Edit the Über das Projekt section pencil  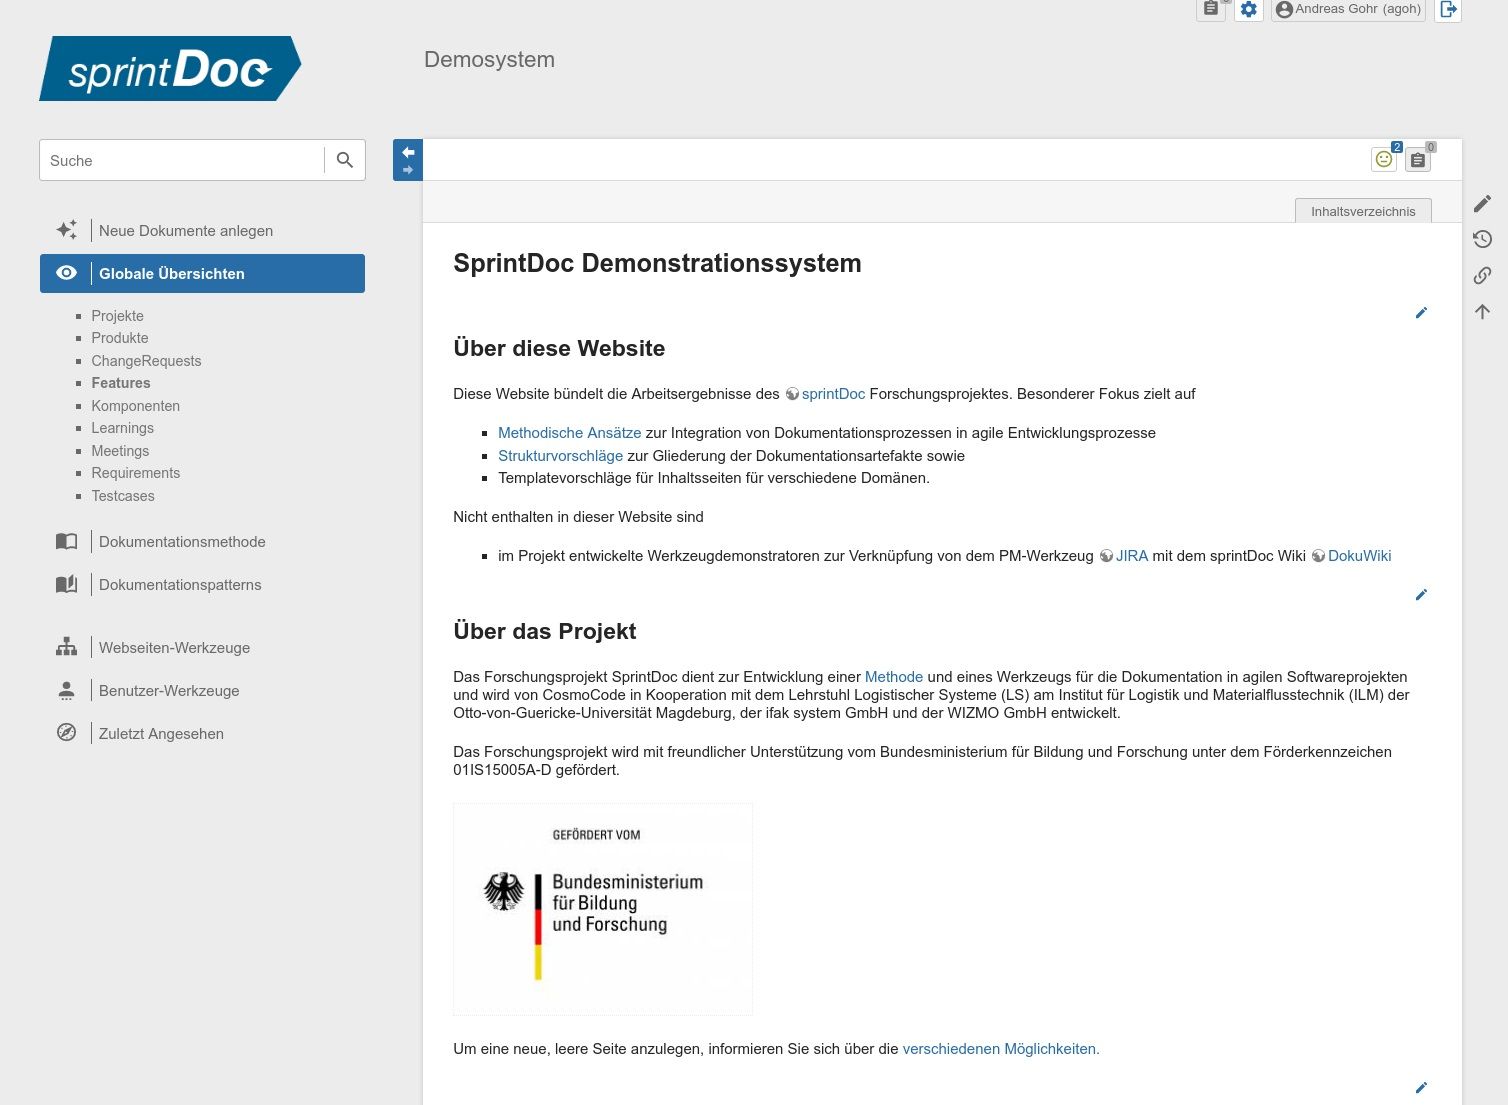[x=1421, y=594]
